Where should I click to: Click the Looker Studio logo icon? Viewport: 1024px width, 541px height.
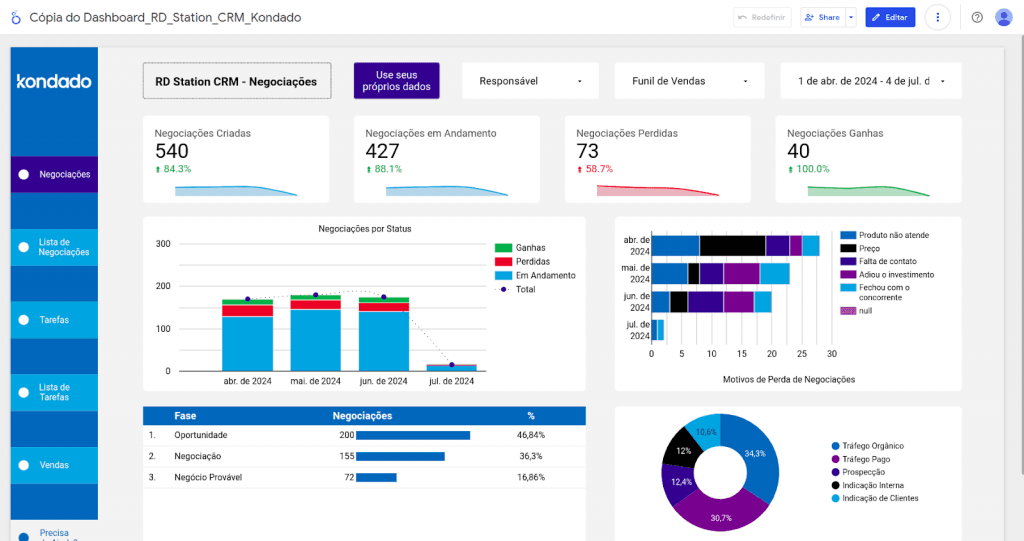(x=15, y=18)
